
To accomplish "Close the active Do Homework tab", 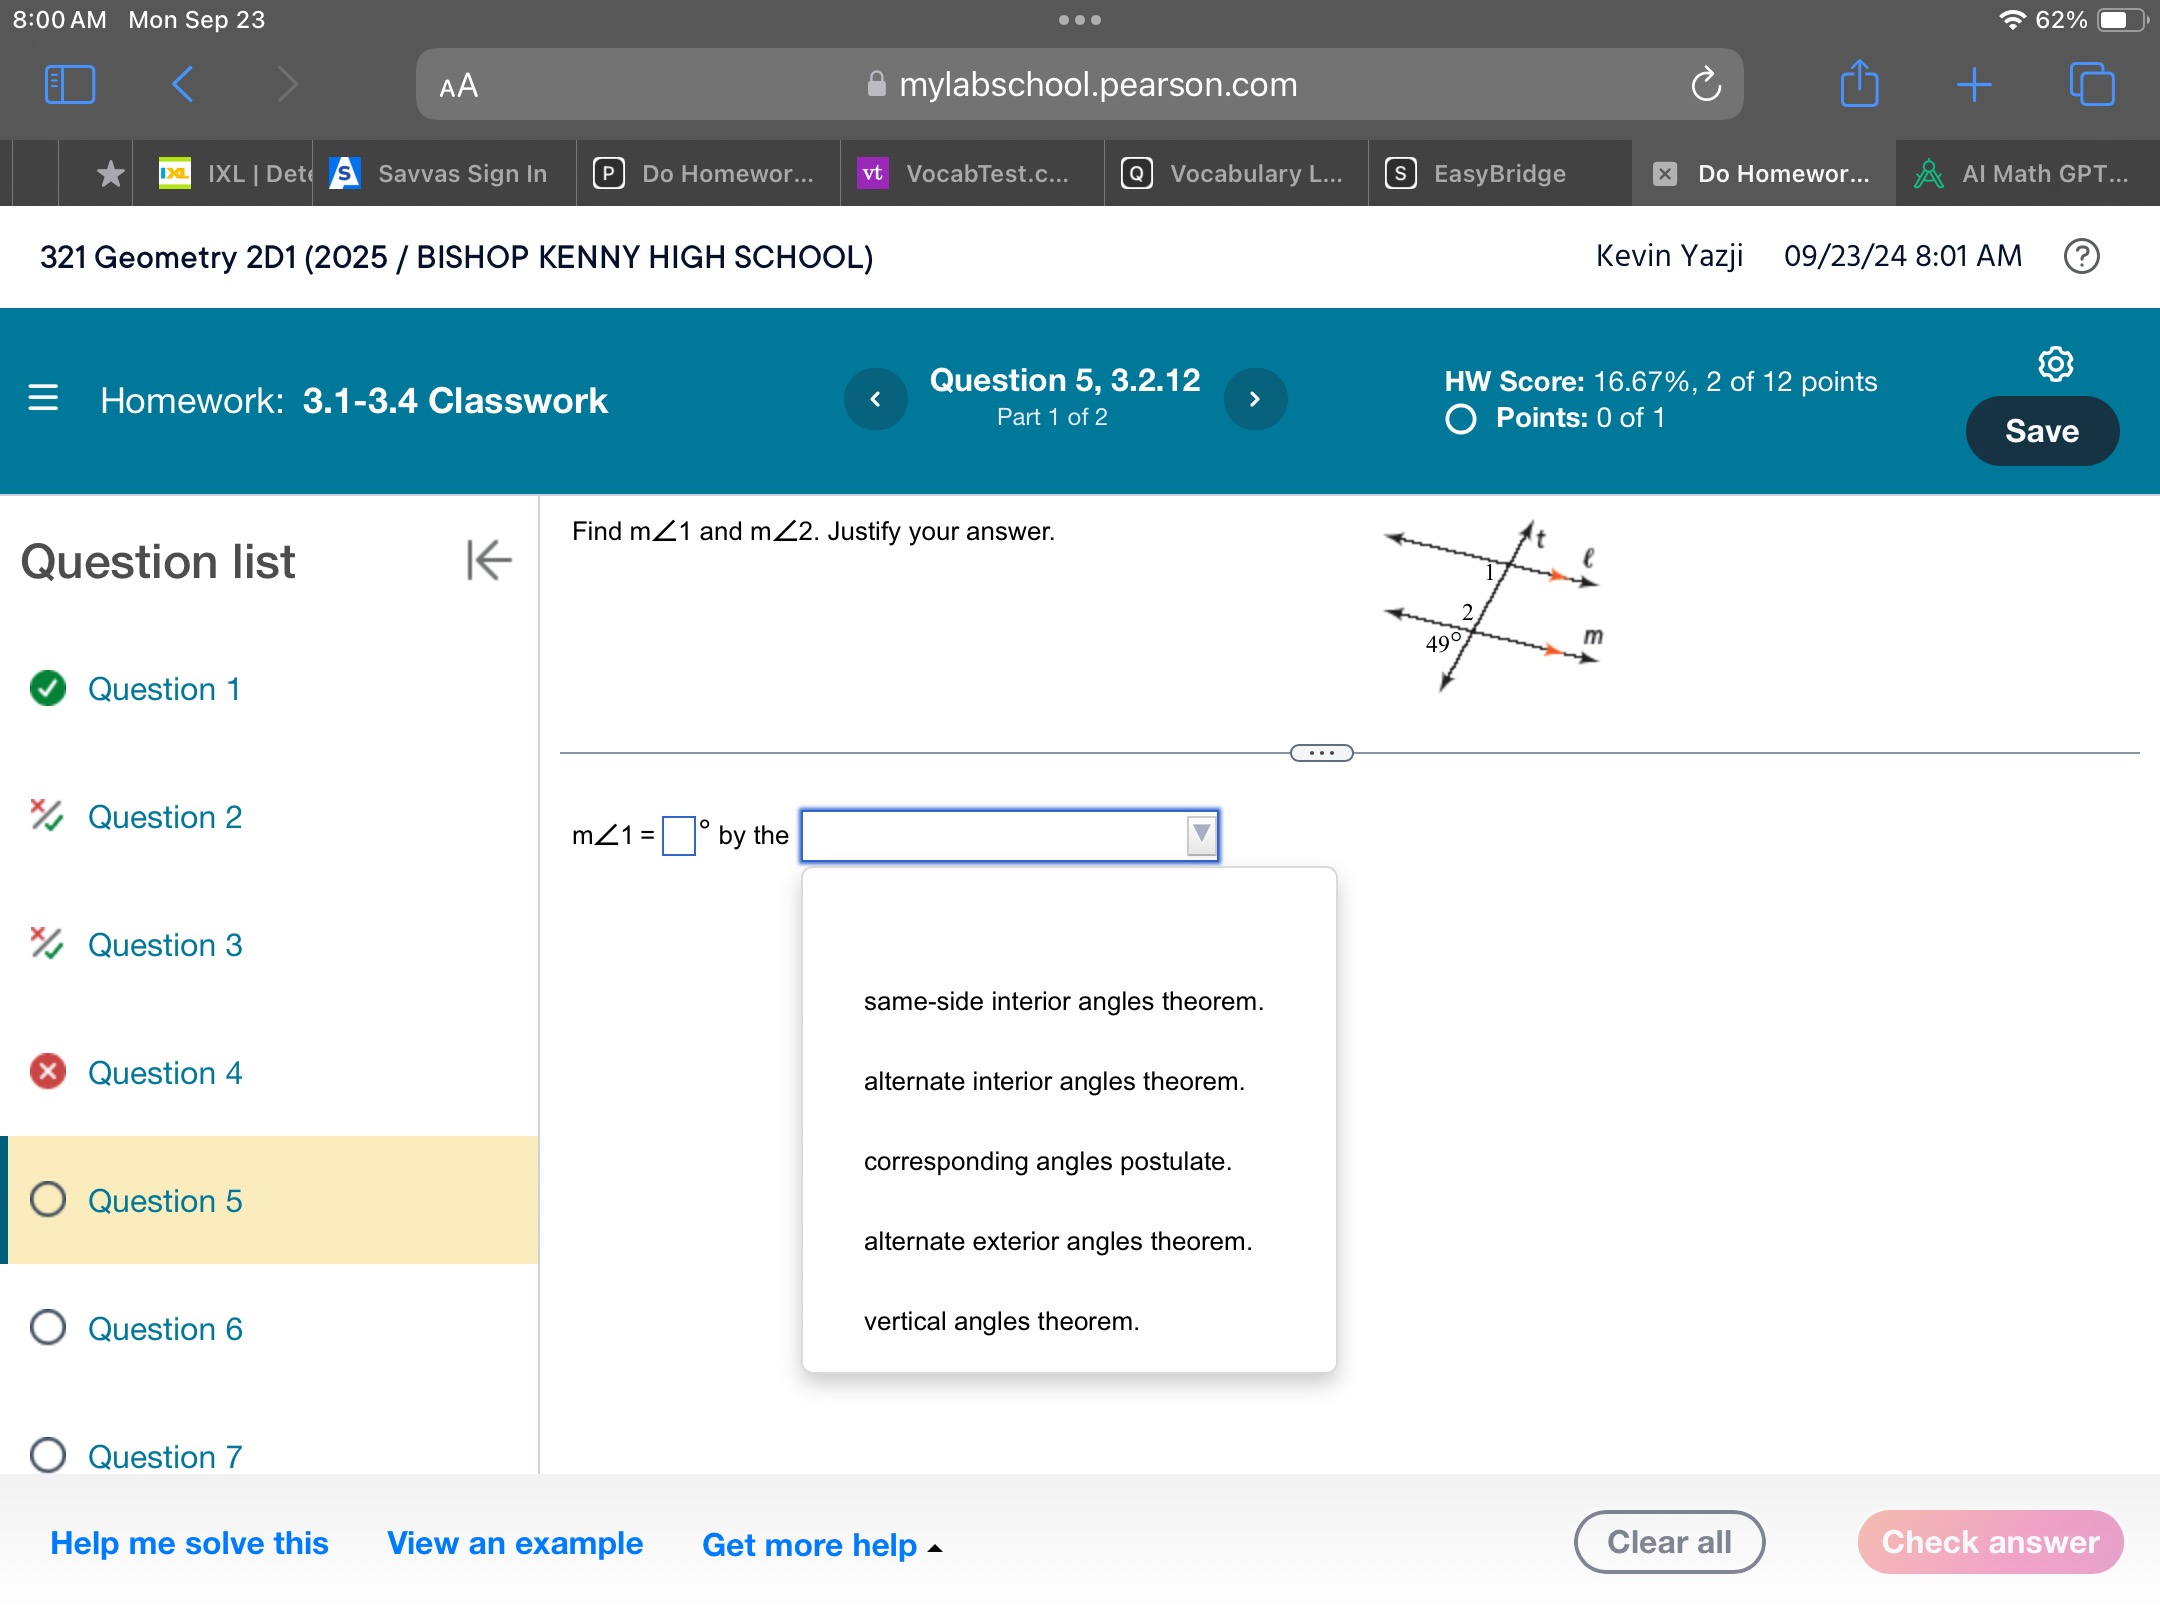I will tap(1665, 174).
